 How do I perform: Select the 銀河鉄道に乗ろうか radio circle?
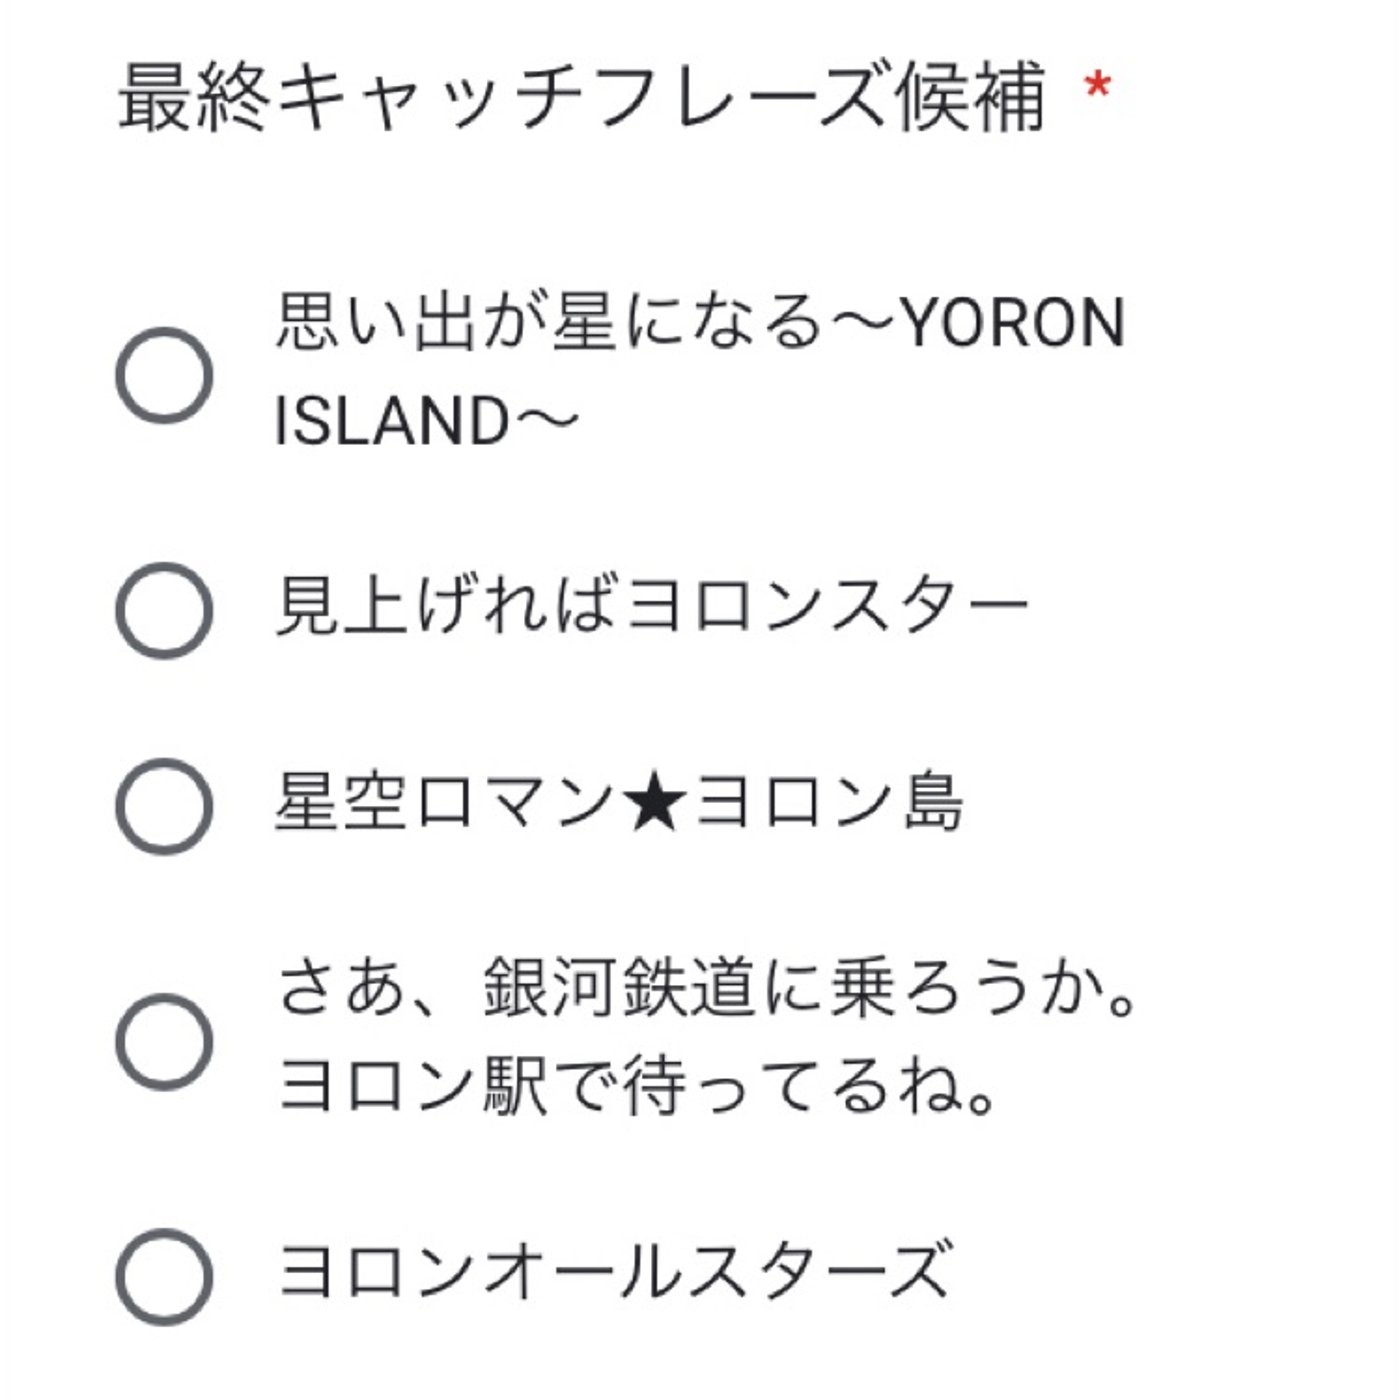tap(164, 1041)
